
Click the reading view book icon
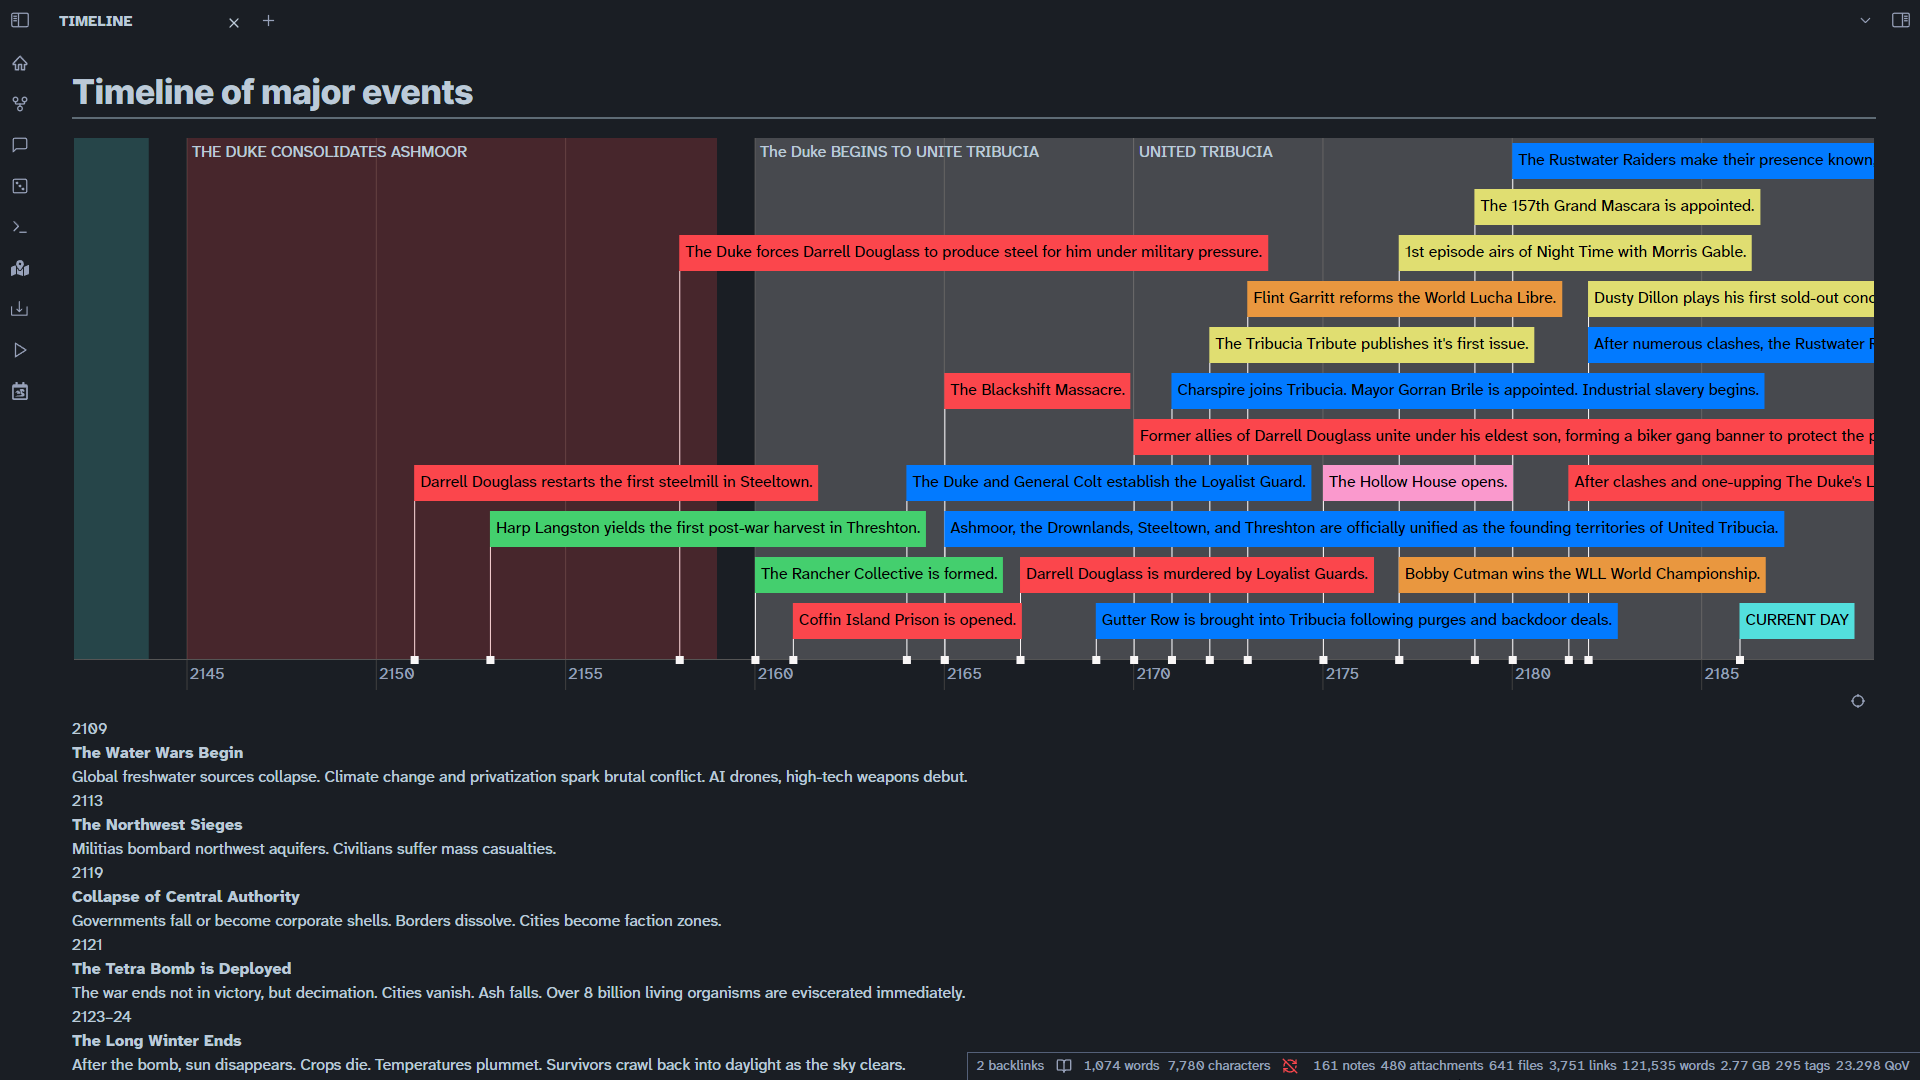1064,1066
